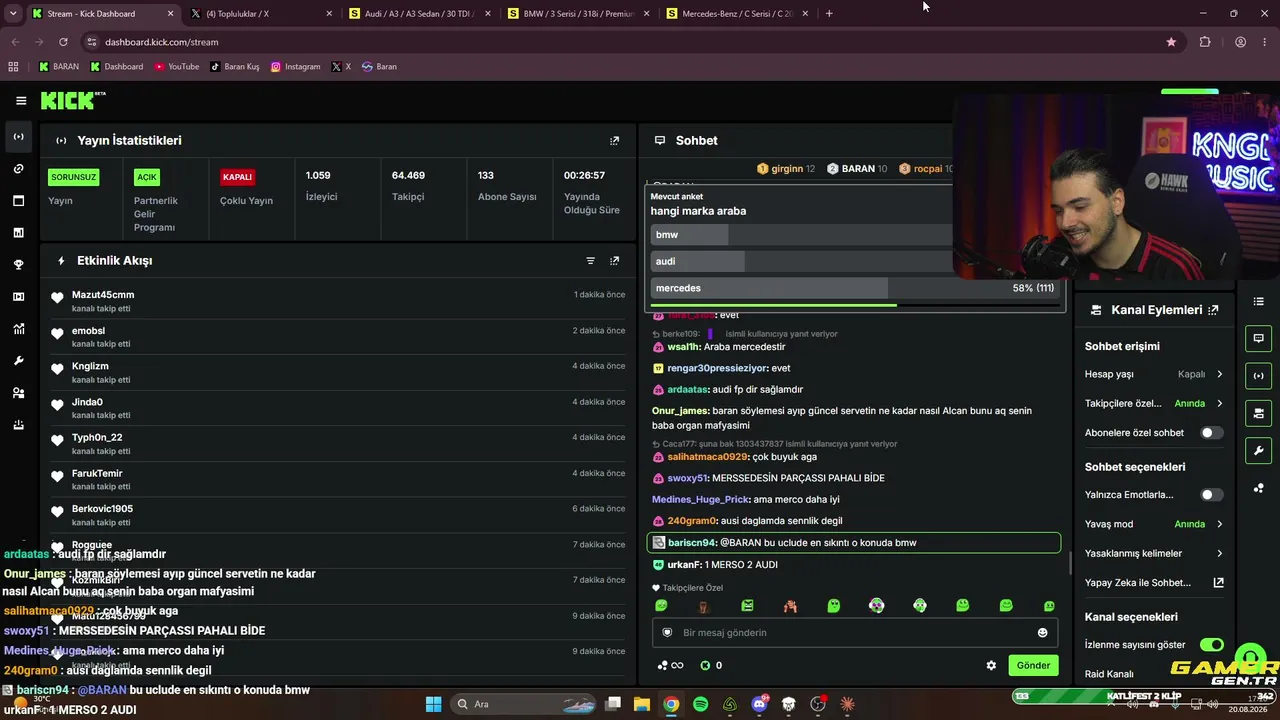The image size is (1280, 720).
Task: Open the trophy icon in left sidebar
Action: [x=18, y=265]
